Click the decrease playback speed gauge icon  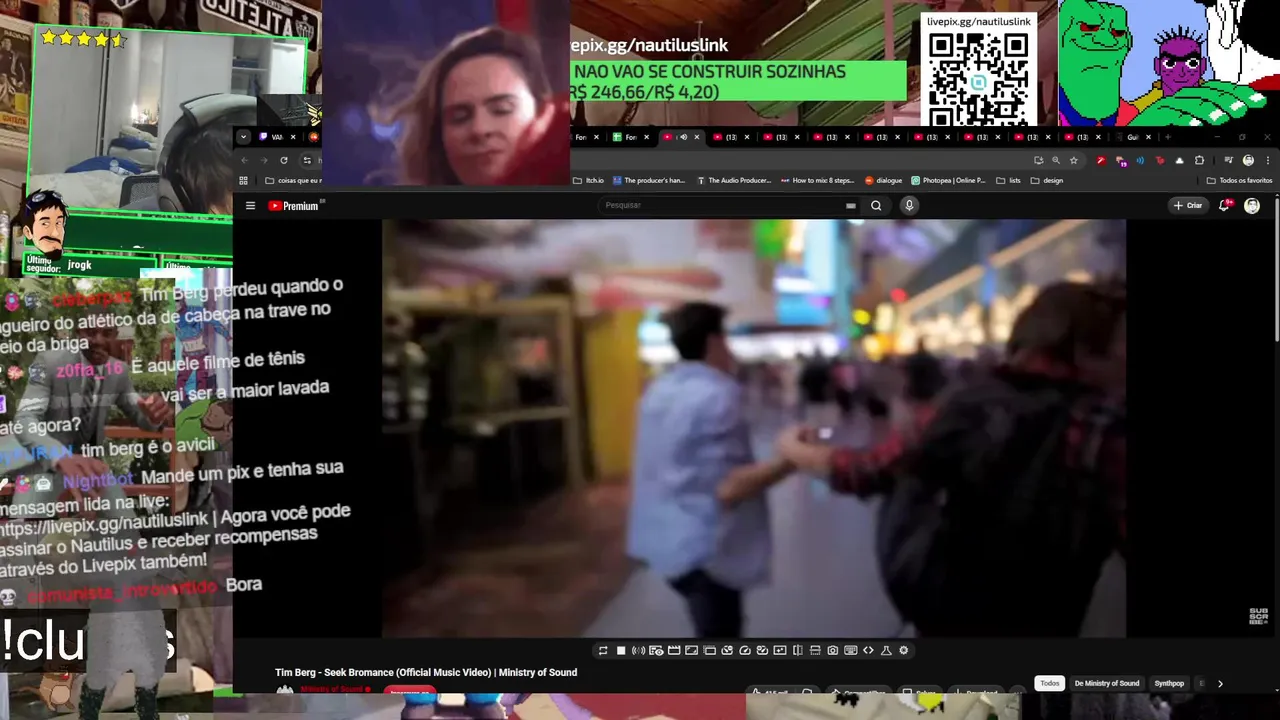[727, 650]
